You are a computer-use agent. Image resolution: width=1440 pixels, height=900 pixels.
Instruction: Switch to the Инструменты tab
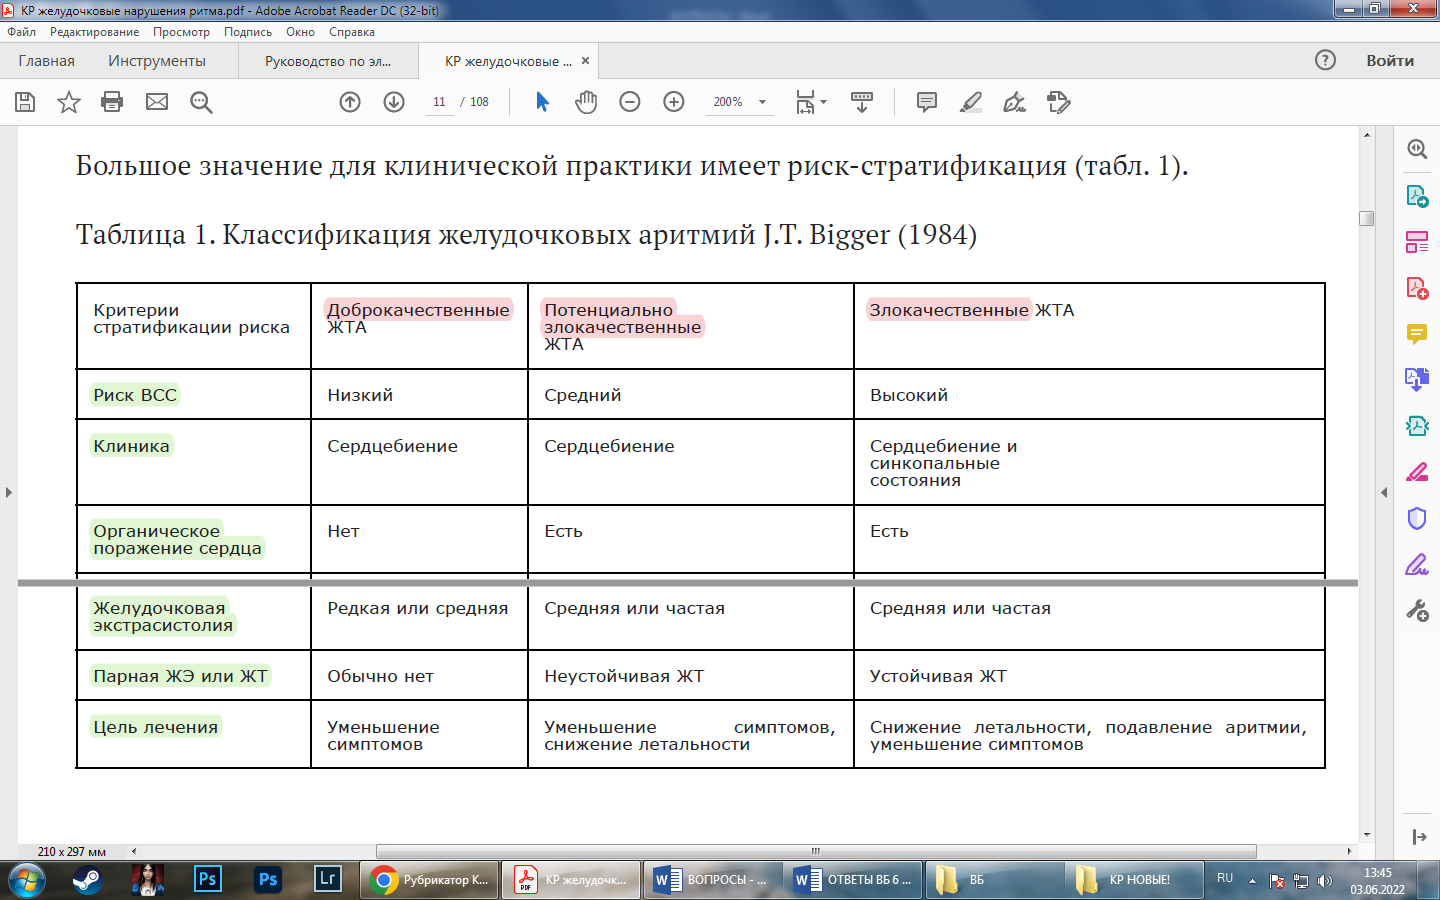click(157, 61)
